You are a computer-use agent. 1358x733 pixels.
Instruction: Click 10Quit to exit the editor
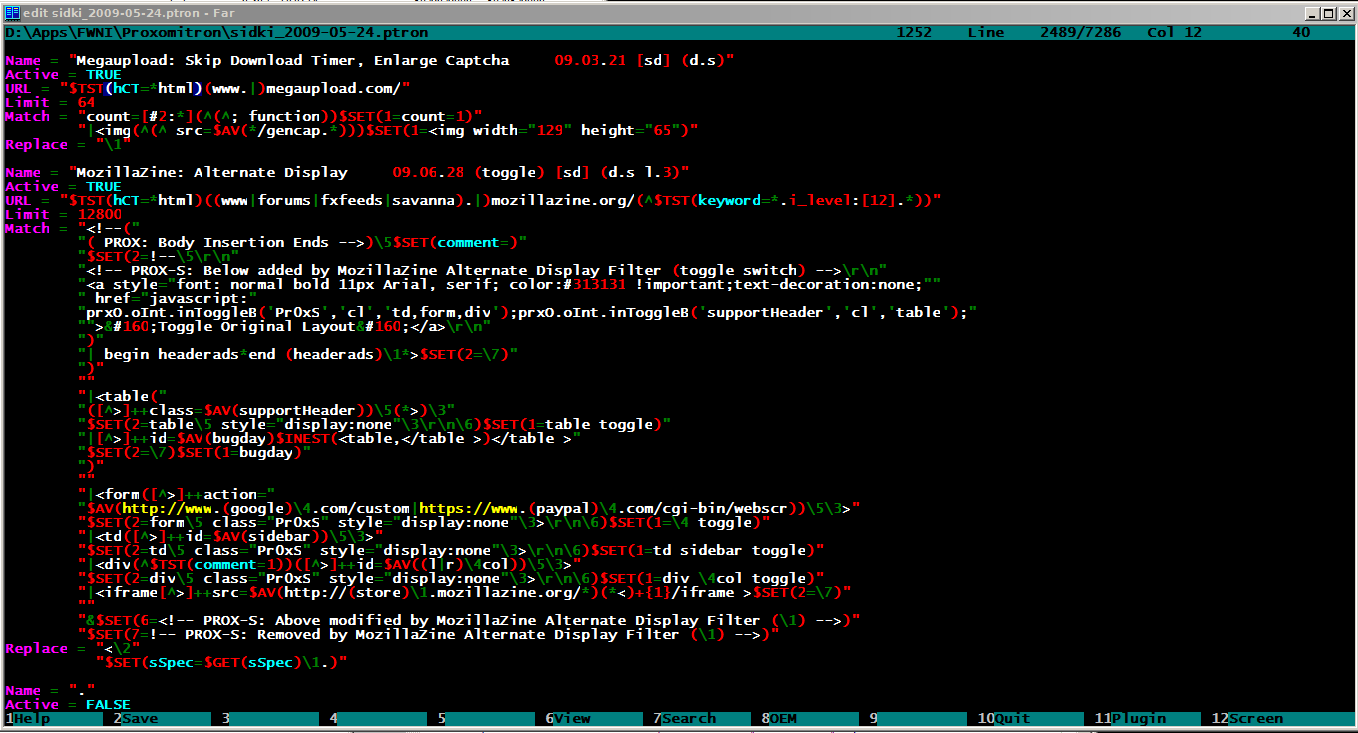(x=1004, y=718)
